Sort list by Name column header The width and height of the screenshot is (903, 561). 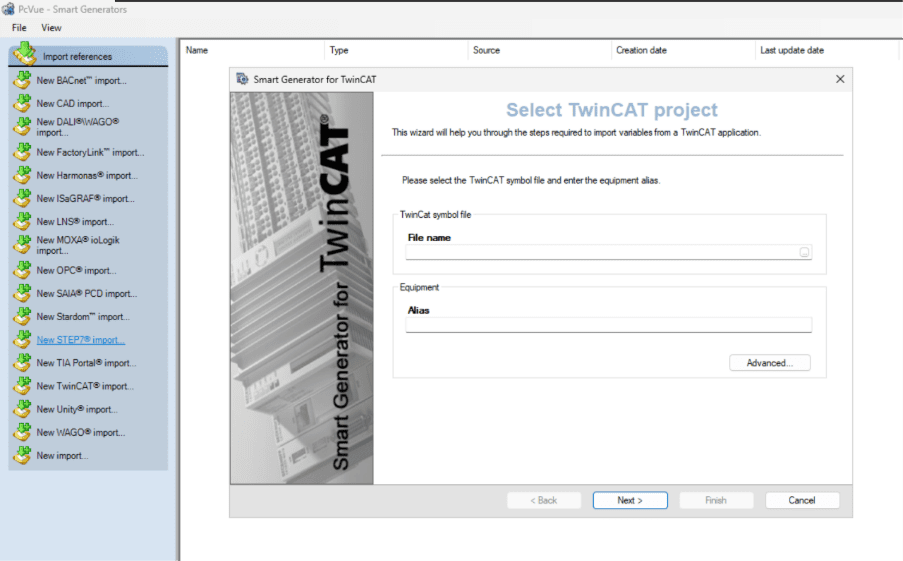pos(197,50)
